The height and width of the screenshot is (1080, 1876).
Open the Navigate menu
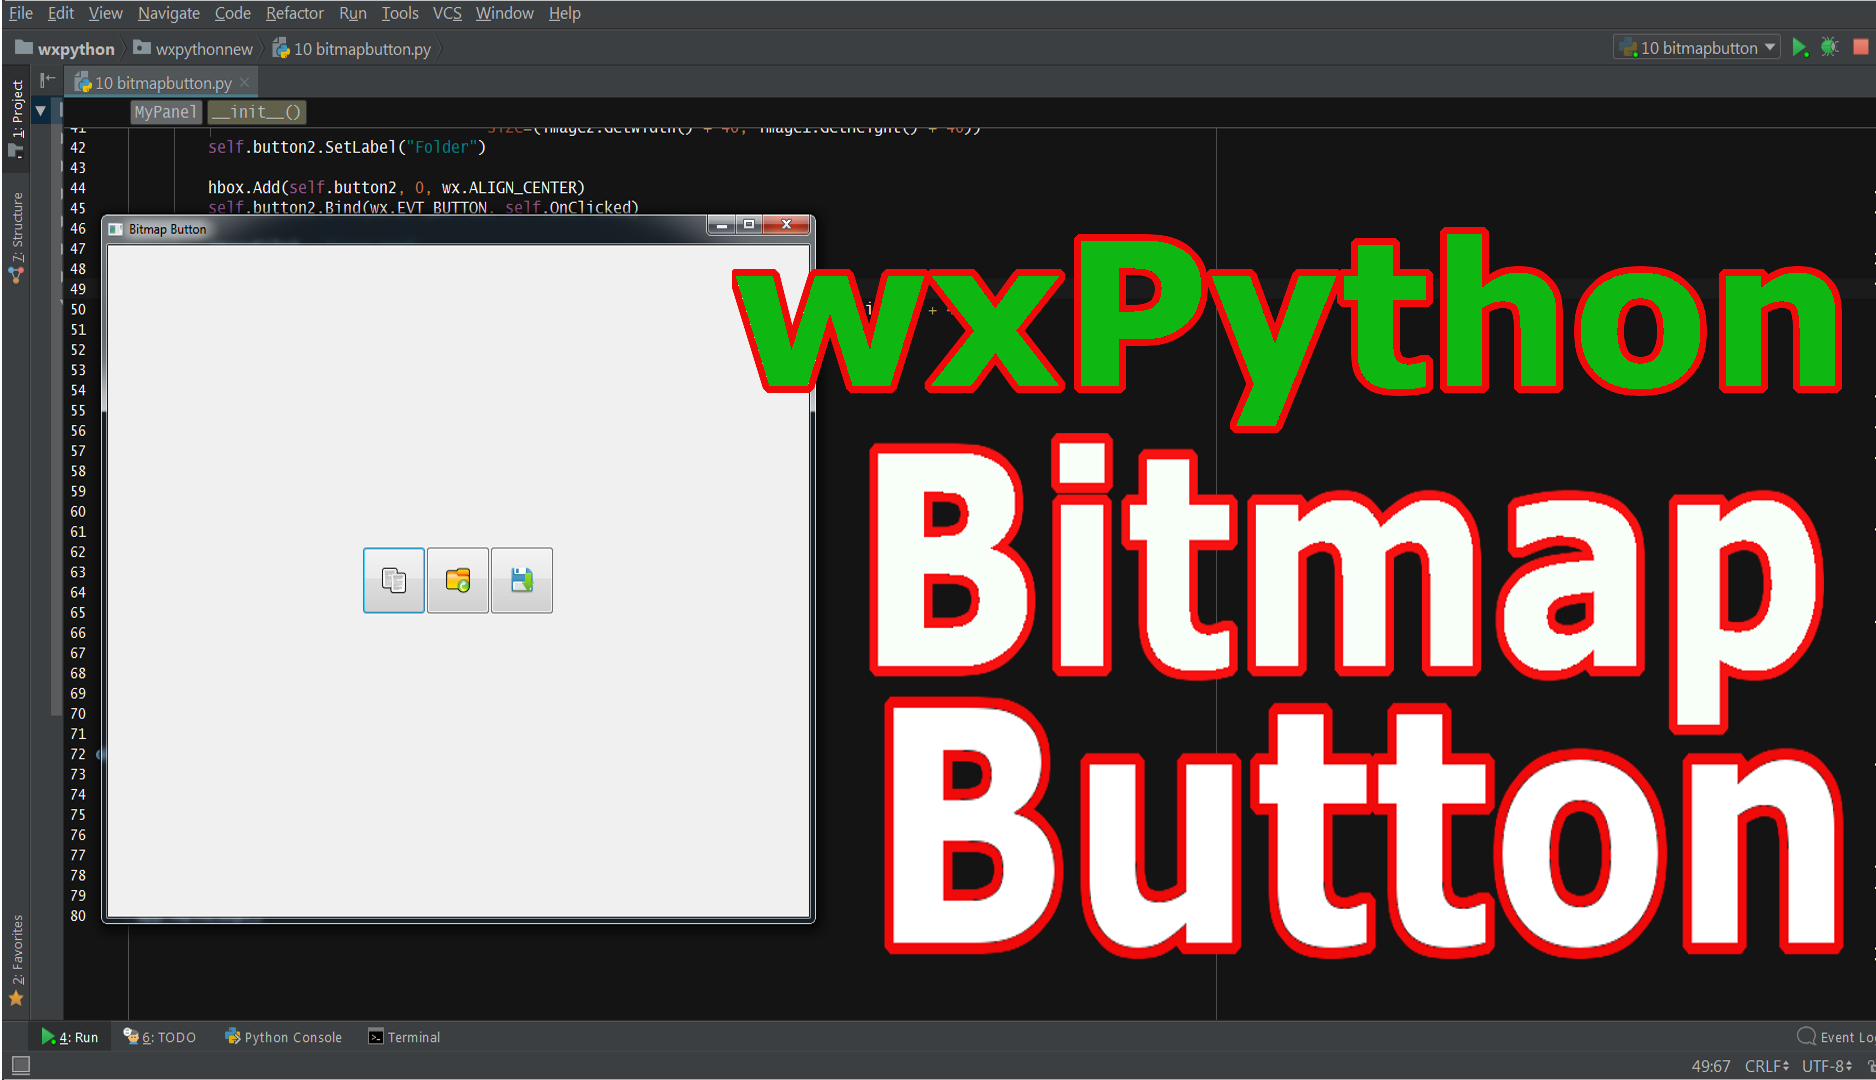pos(169,13)
